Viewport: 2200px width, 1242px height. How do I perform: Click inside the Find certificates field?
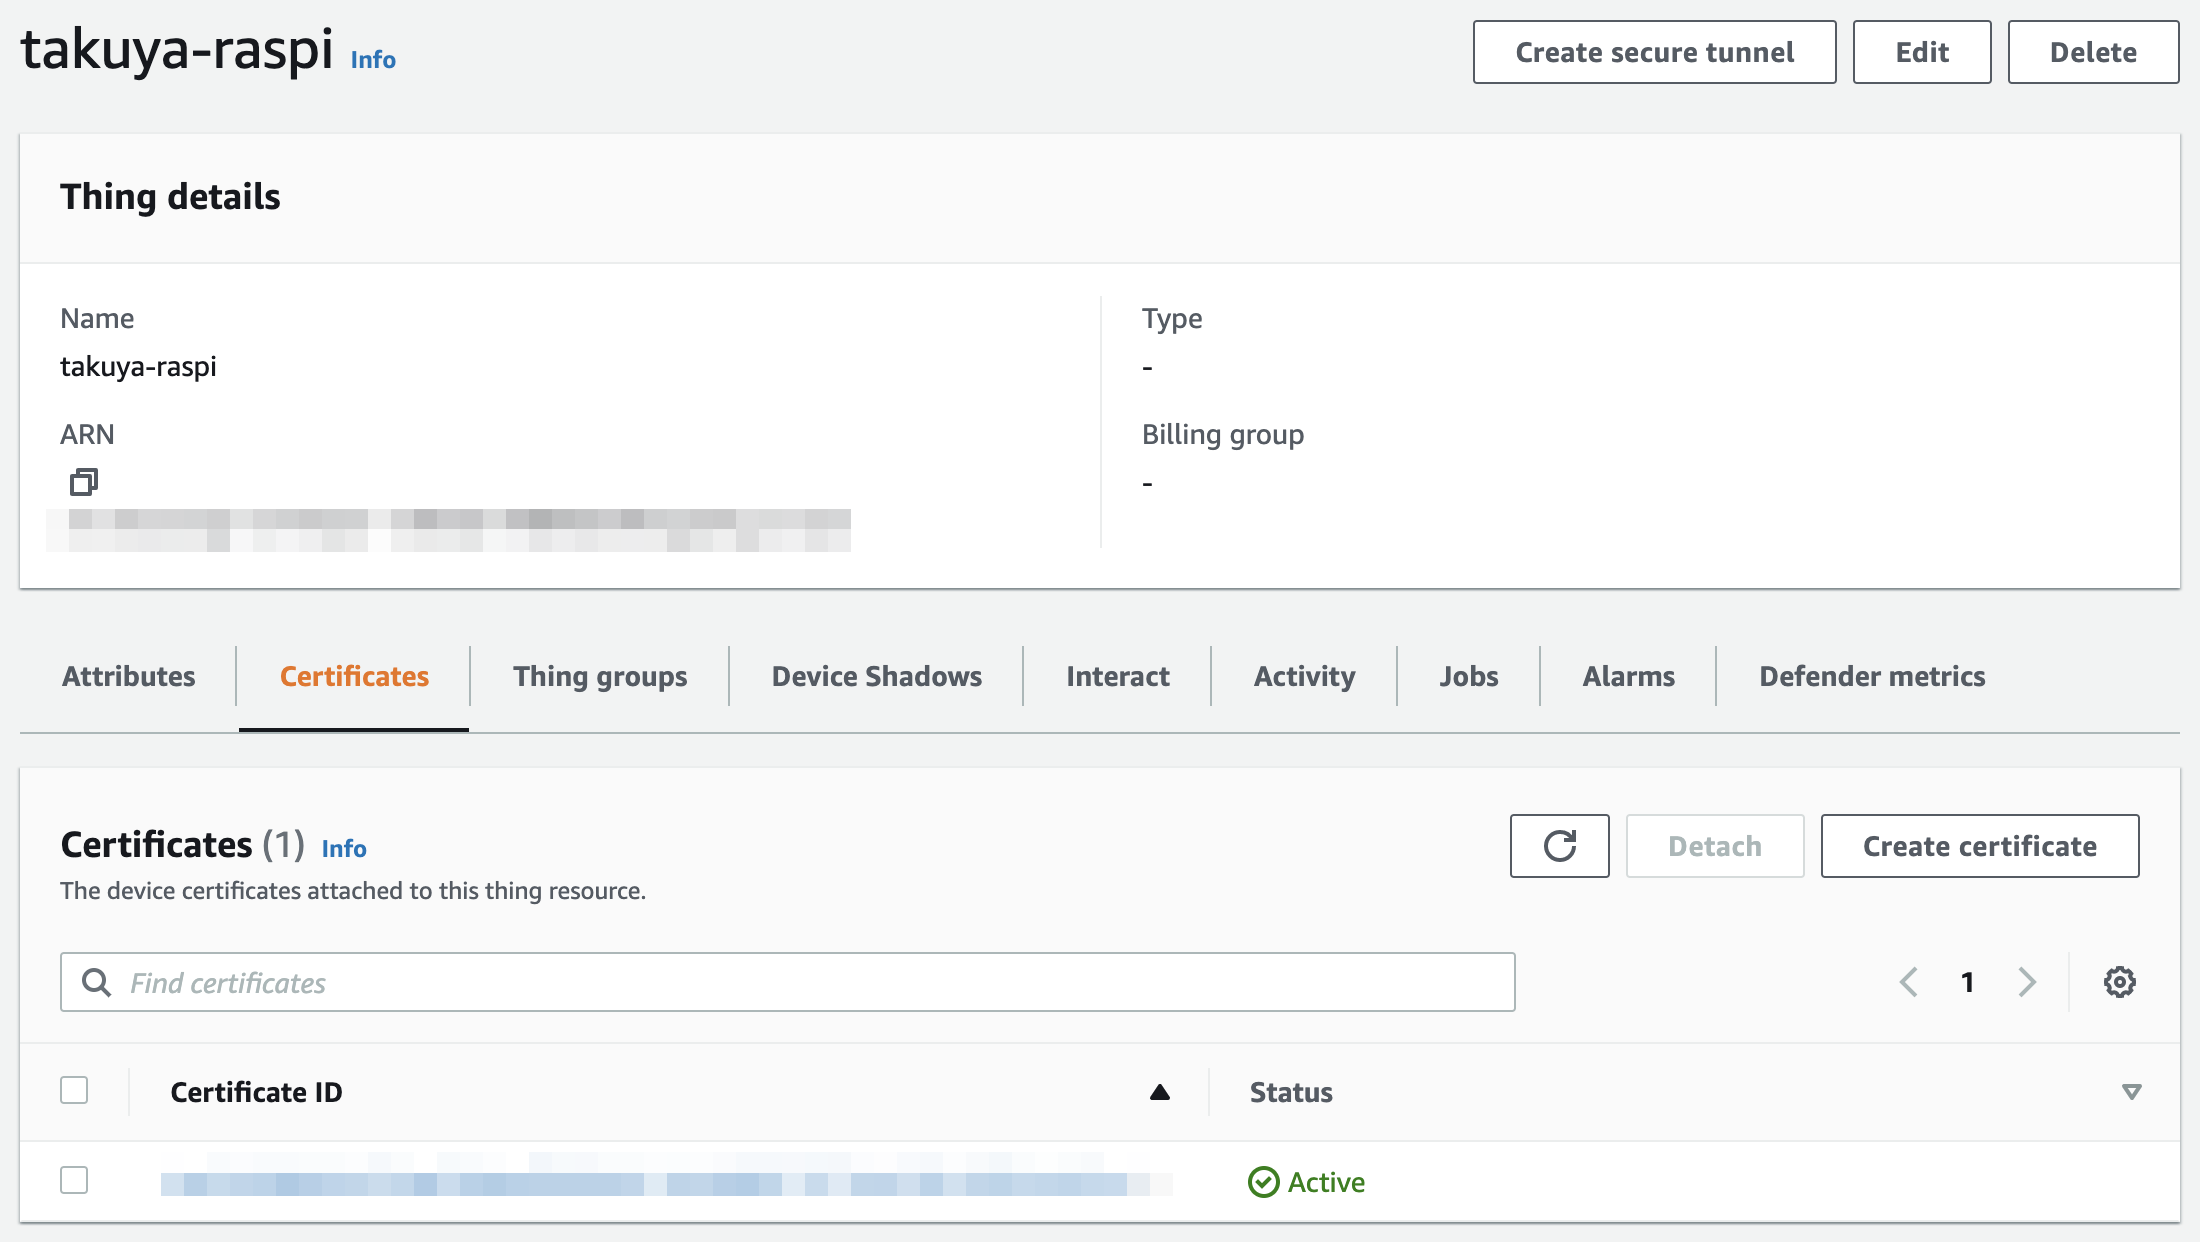500,982
